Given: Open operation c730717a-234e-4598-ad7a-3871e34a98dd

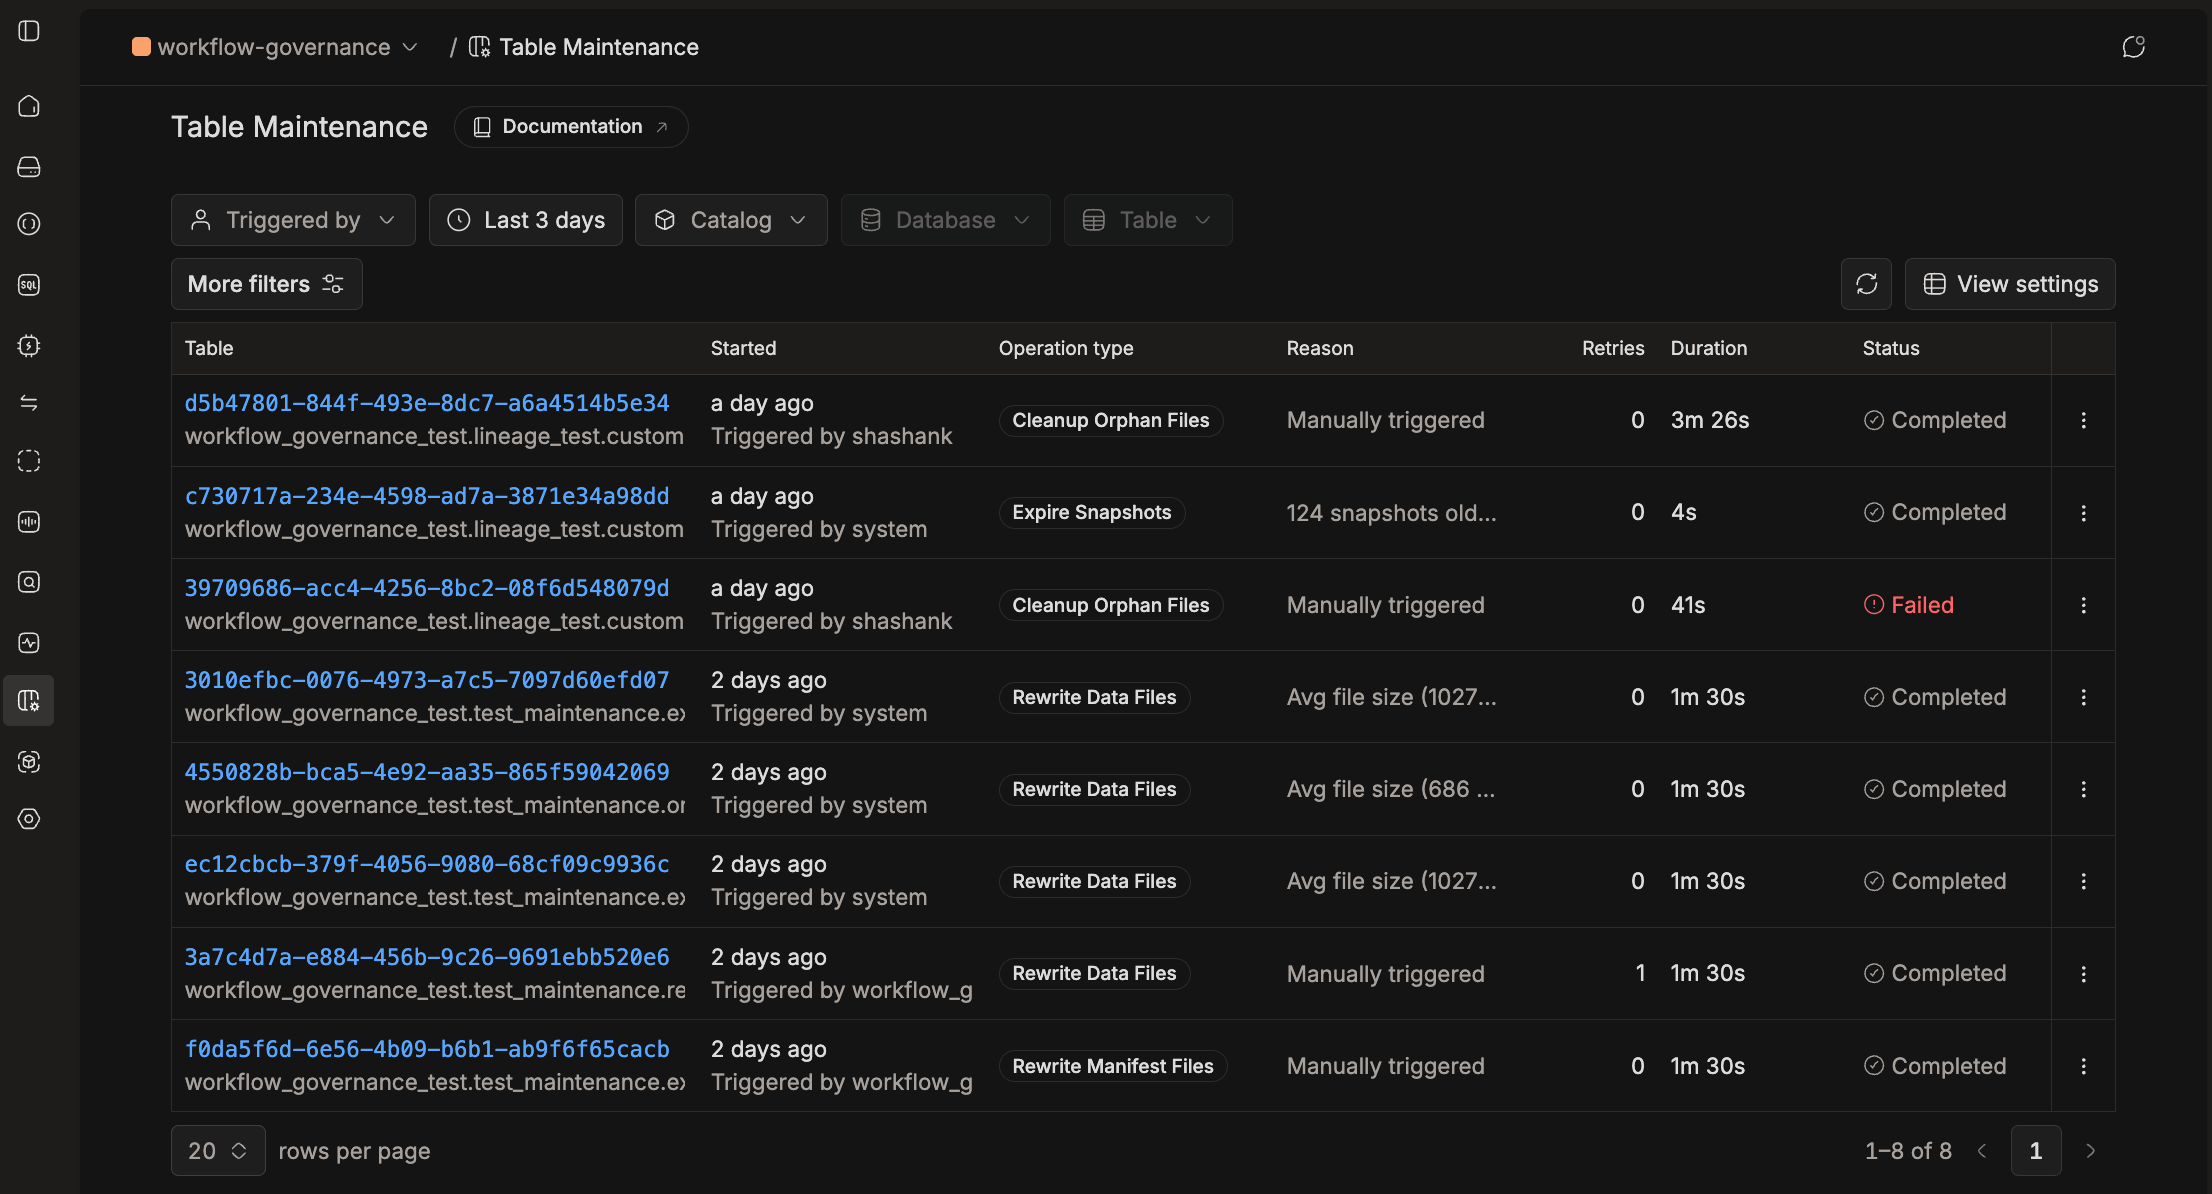Looking at the screenshot, I should tap(427, 496).
